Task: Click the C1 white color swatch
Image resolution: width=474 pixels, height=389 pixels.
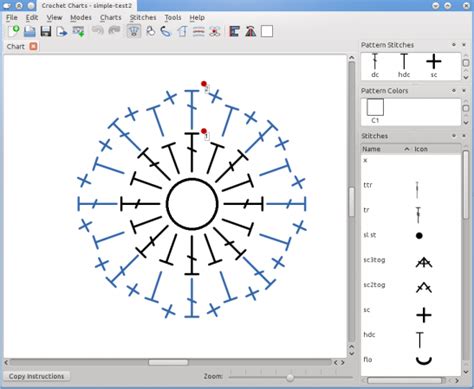Action: (x=375, y=107)
